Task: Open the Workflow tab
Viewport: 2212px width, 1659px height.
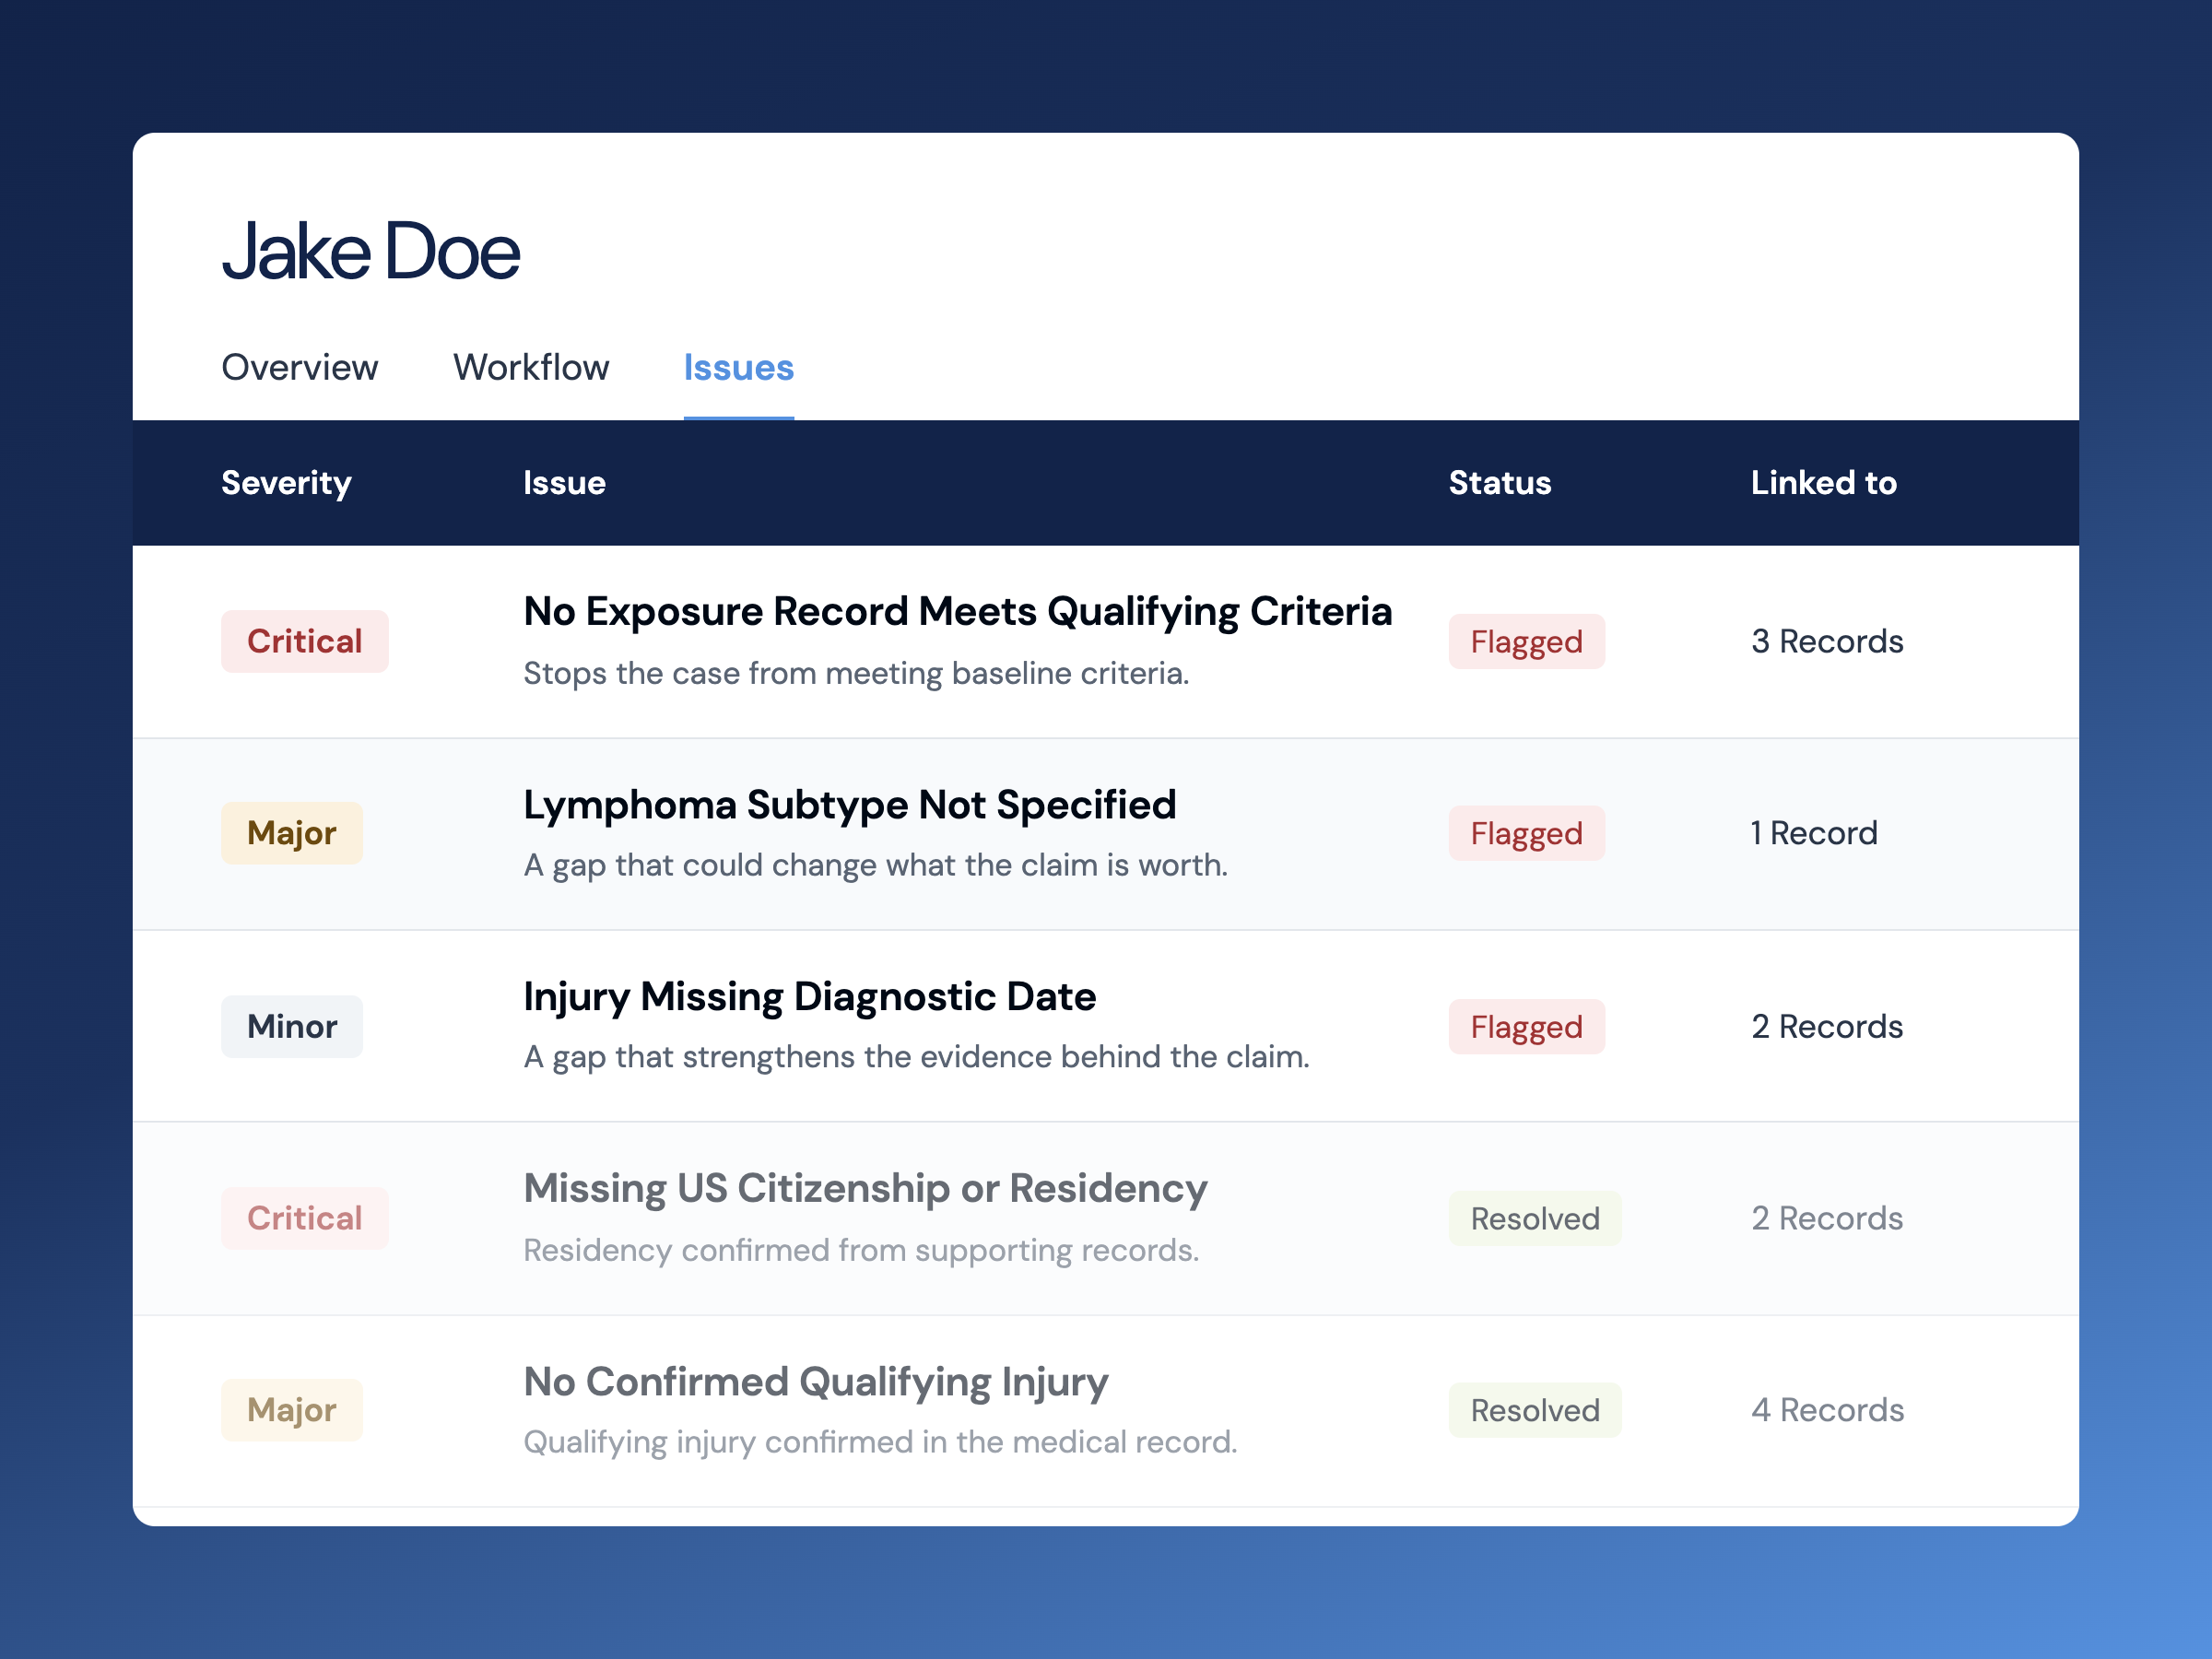Action: [531, 367]
